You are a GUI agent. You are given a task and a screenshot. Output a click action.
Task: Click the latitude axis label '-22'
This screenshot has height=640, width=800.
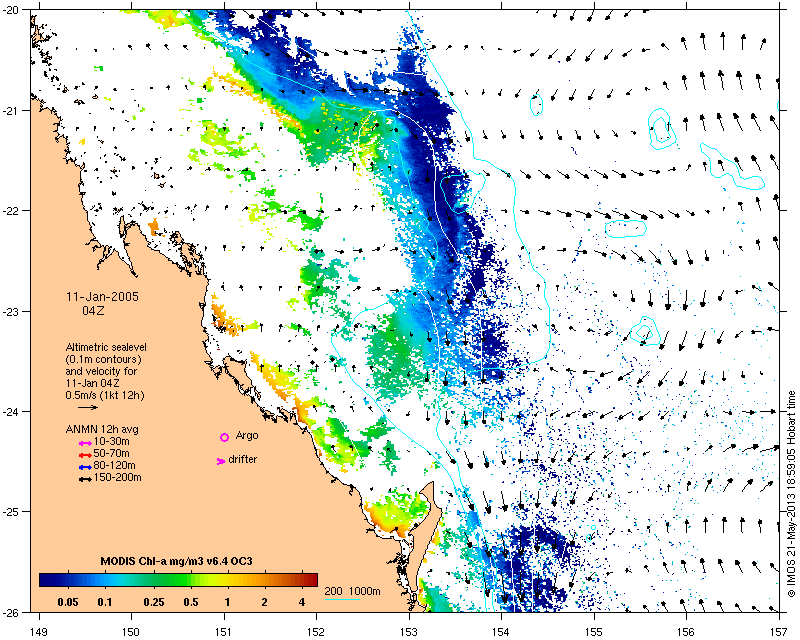click(x=10, y=211)
